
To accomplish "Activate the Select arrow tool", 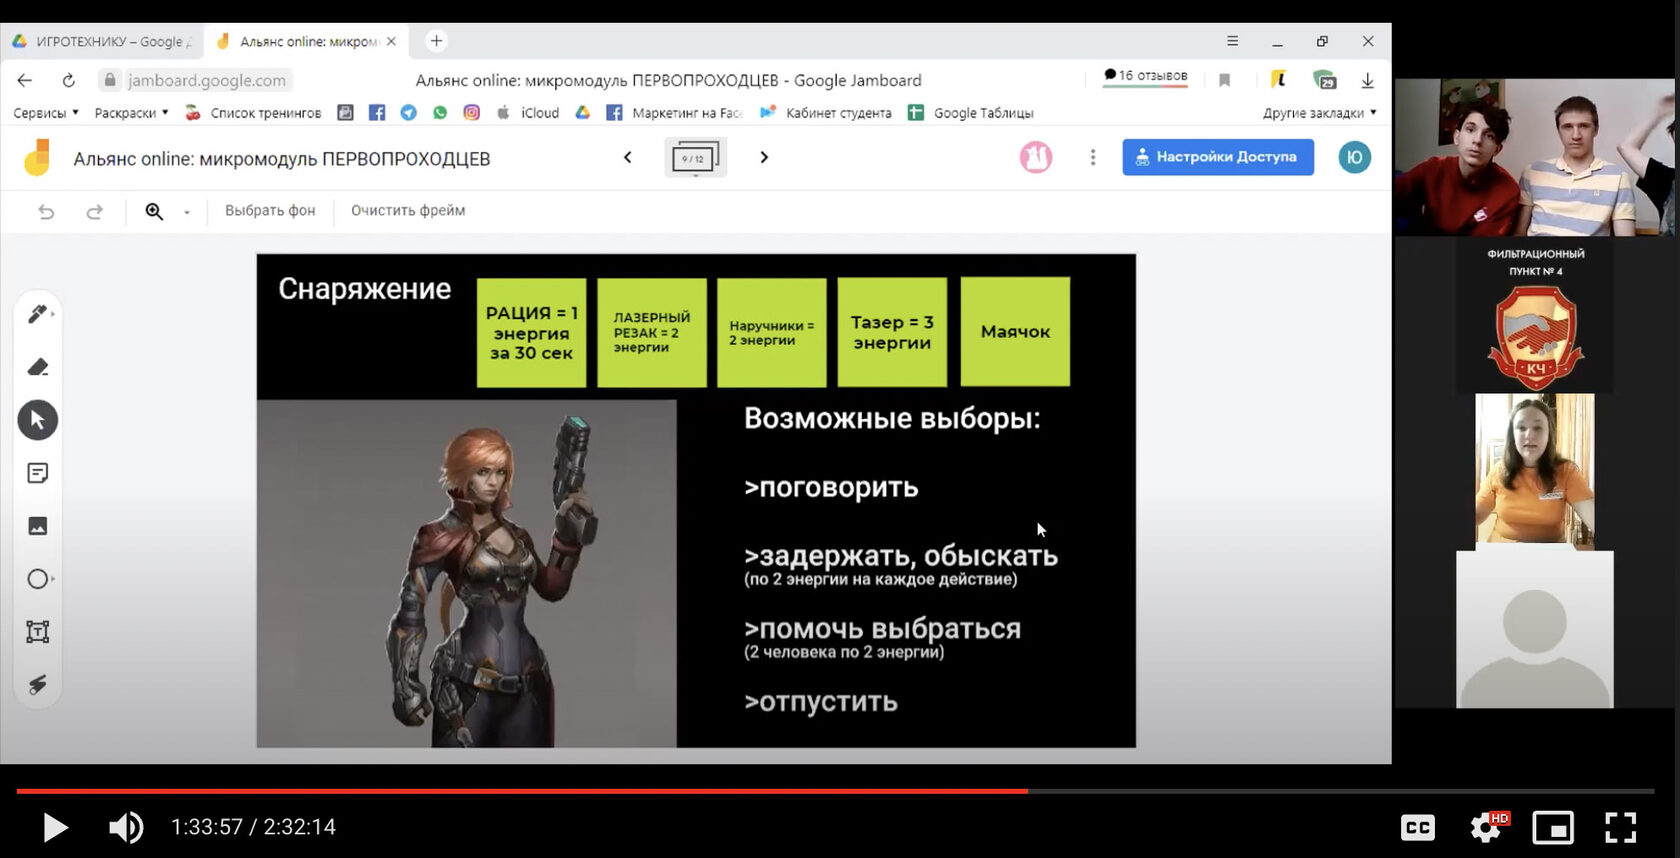I will [x=37, y=420].
